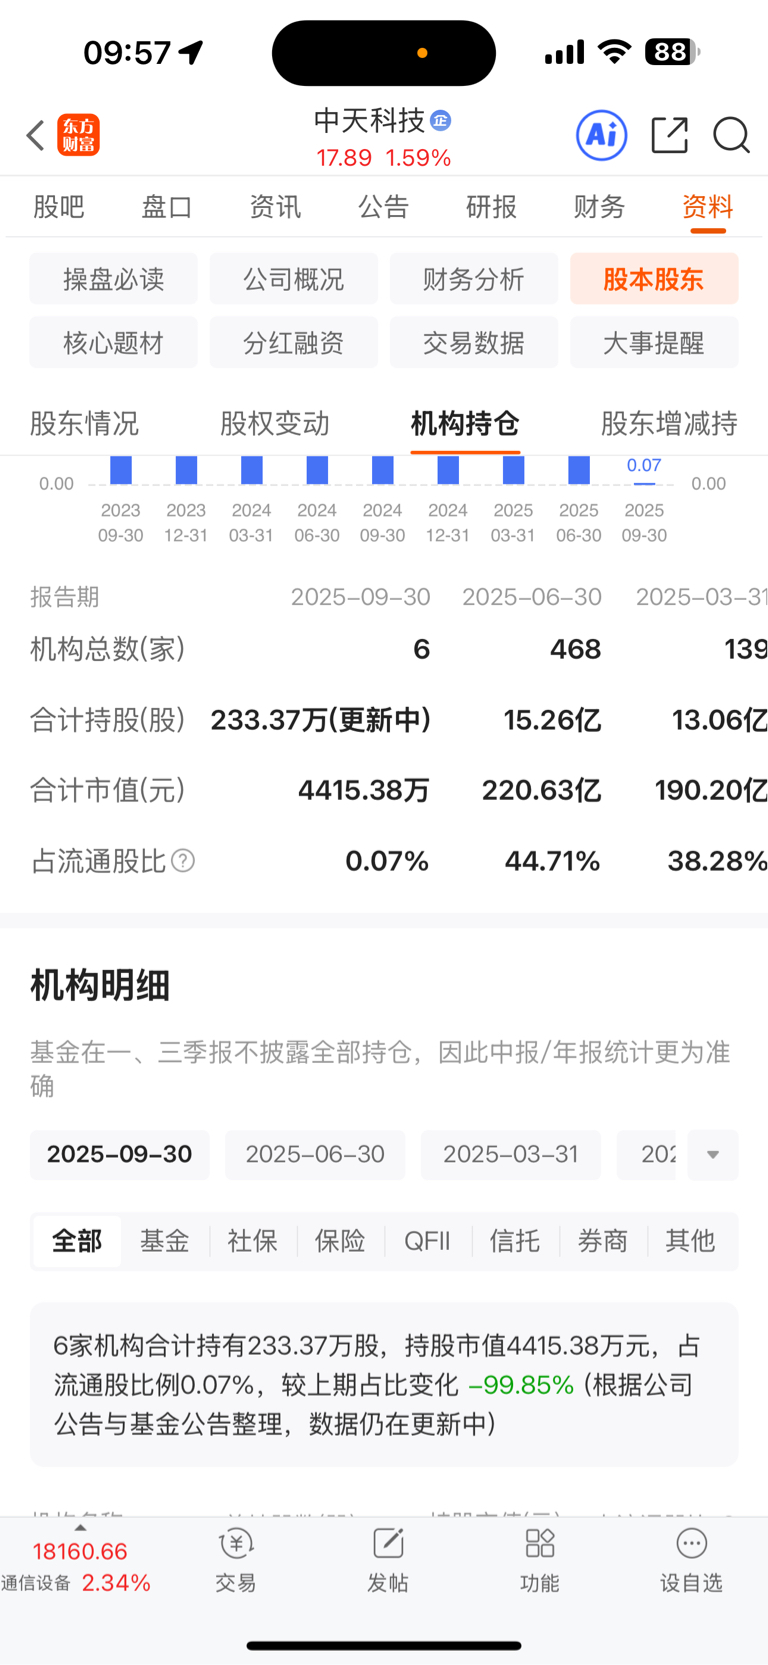Image resolution: width=768 pixels, height=1665 pixels.
Task: Tap 4415.38万 market value cell
Action: [364, 791]
